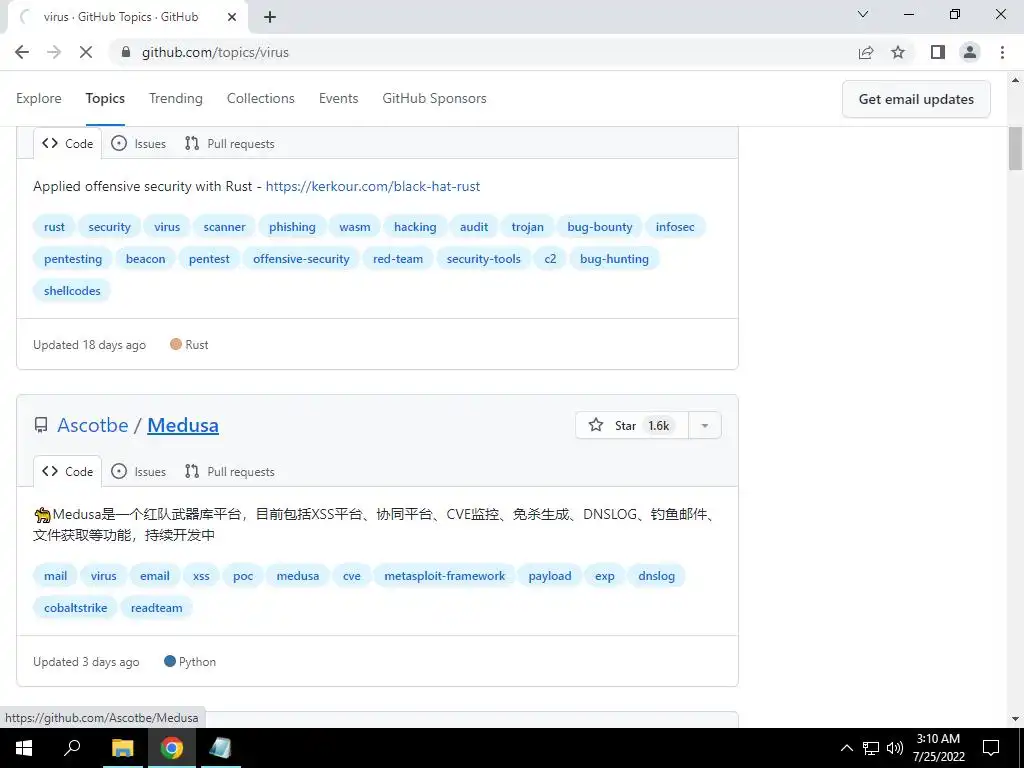
Task: Open the volume control in system tray
Action: click(x=895, y=748)
